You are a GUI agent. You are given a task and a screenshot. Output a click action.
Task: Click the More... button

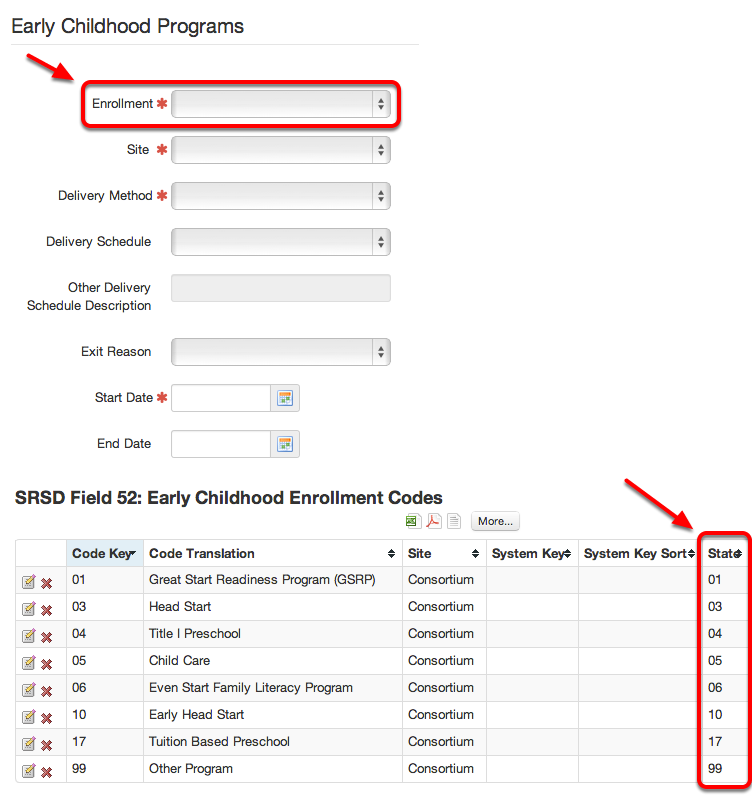495,521
